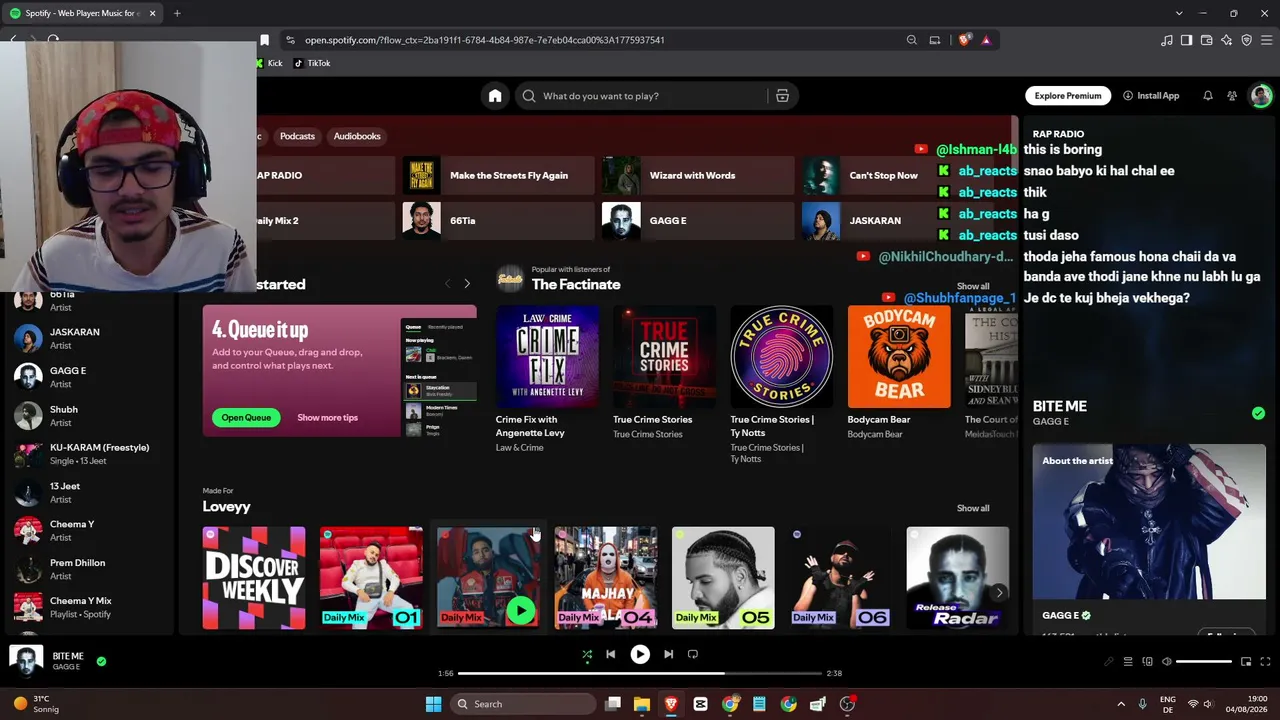1280x720 pixels.
Task: Click the browser address bar URL
Action: 485,40
